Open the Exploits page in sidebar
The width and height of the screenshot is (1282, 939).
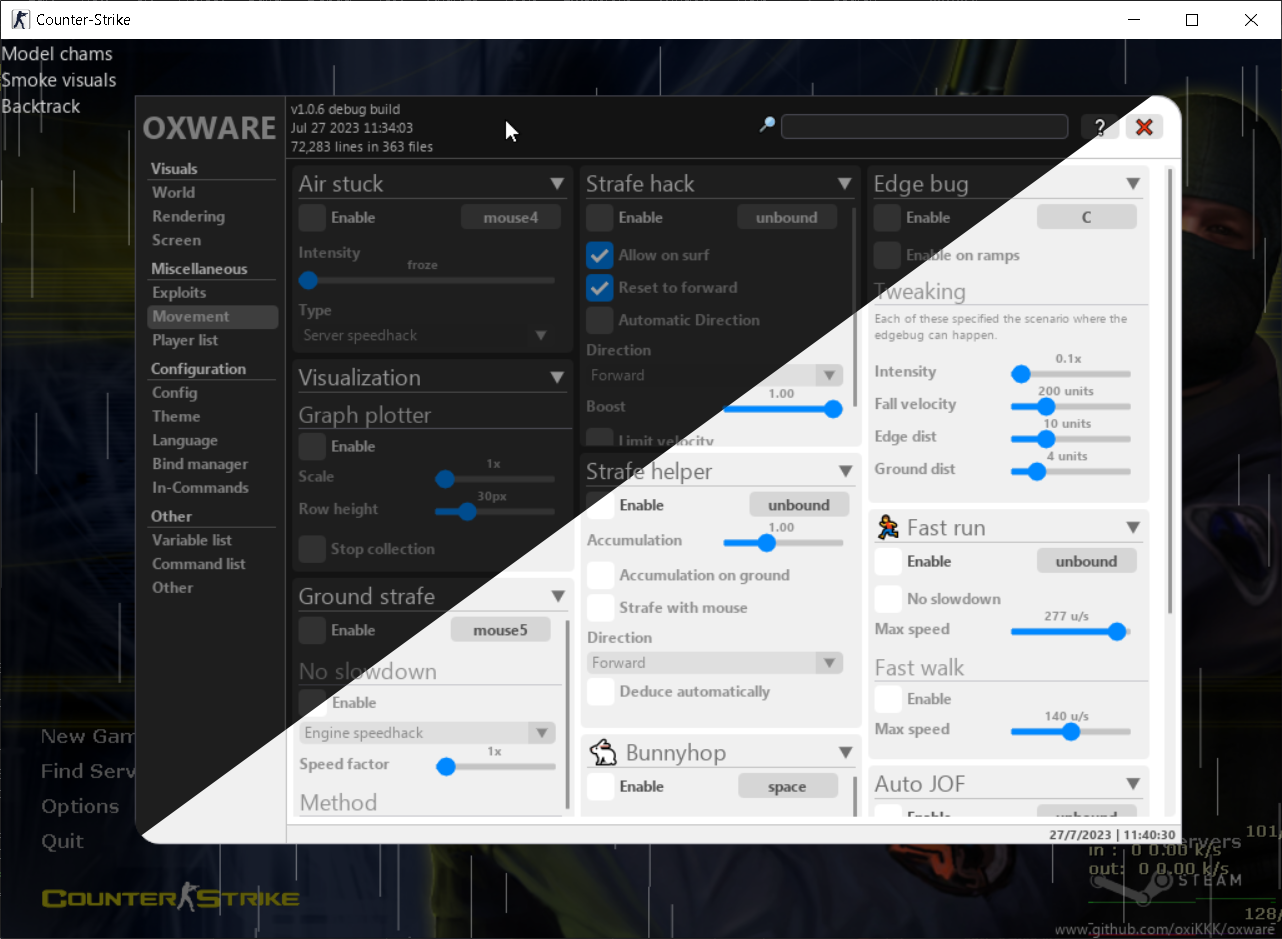179,293
